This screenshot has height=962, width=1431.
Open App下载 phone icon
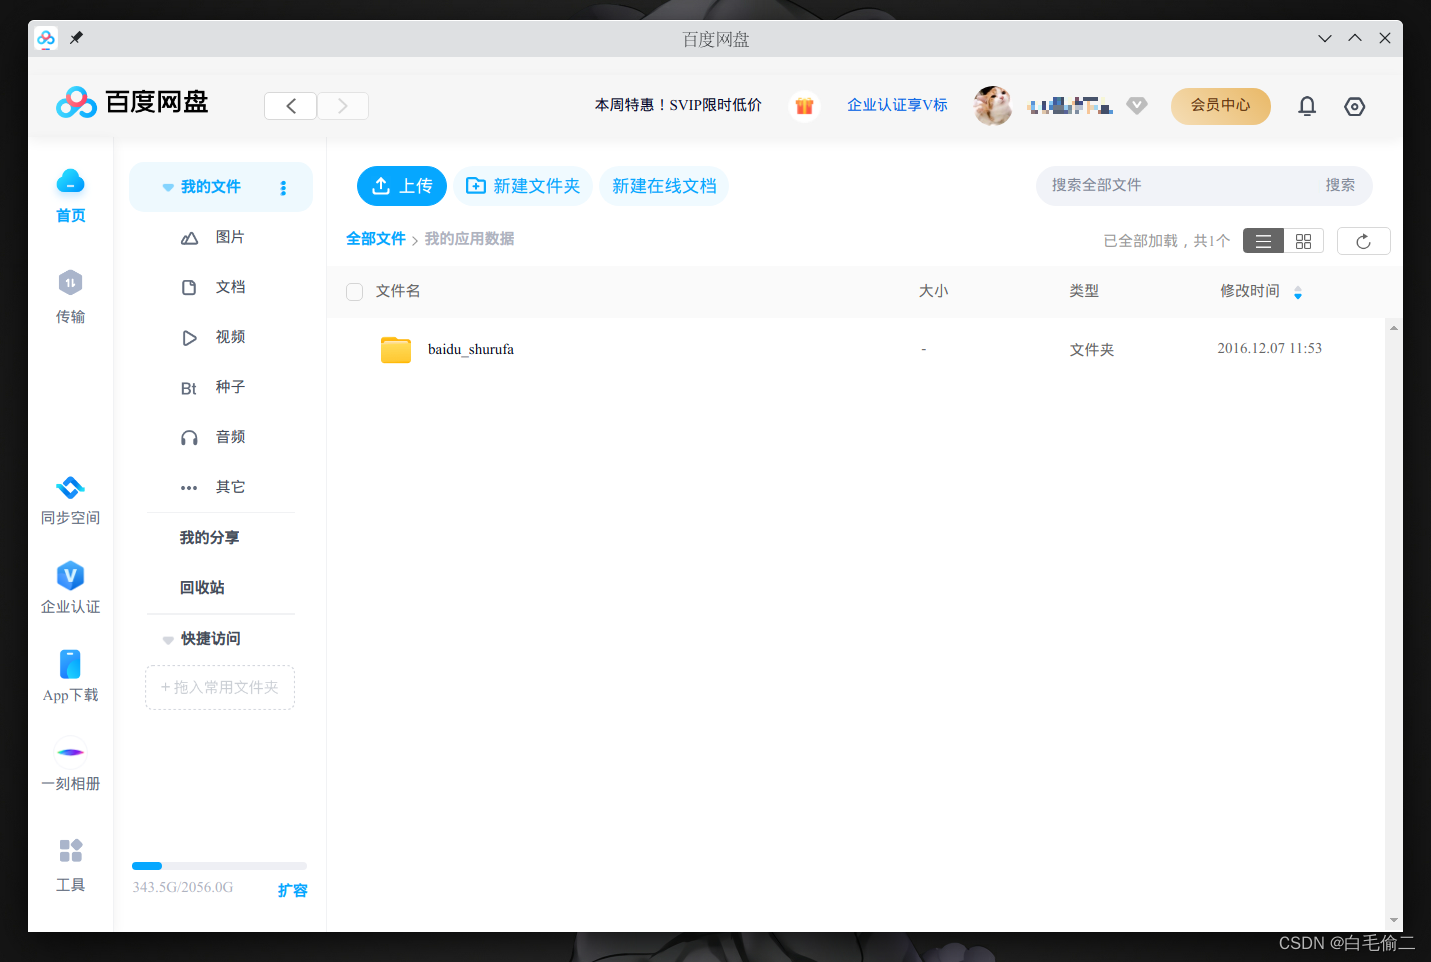(70, 664)
